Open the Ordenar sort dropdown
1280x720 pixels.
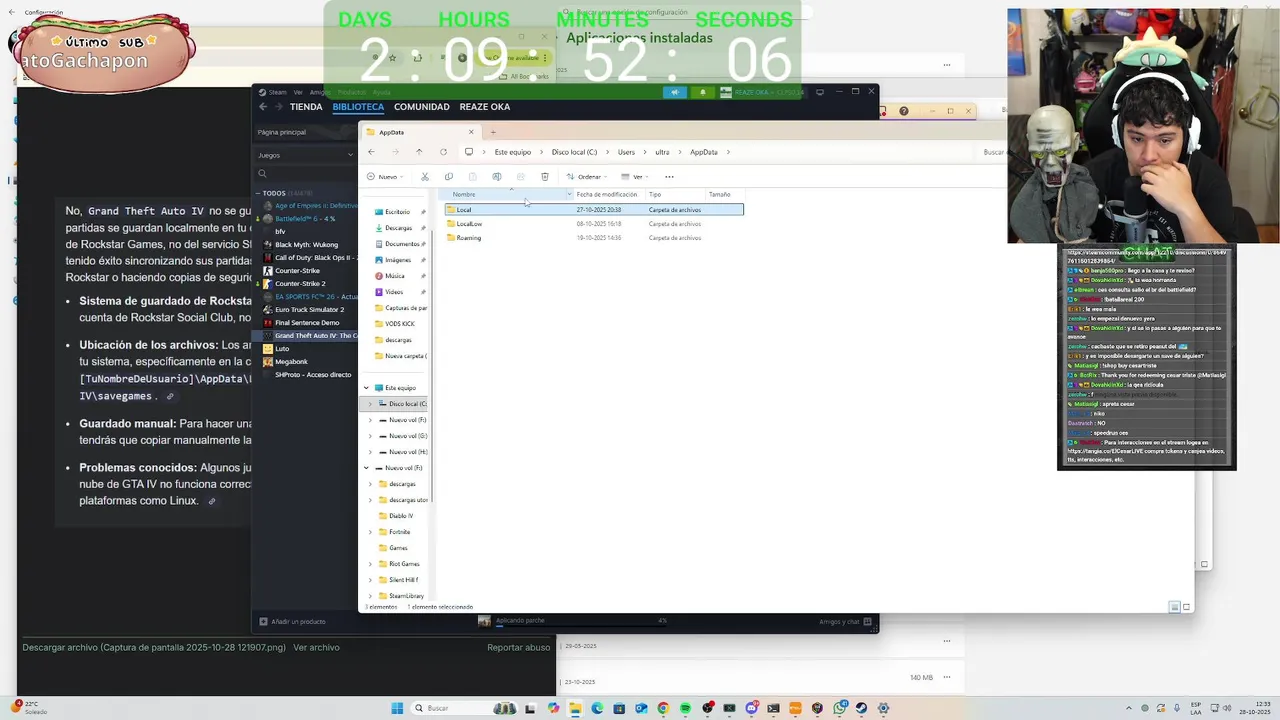coord(587,177)
